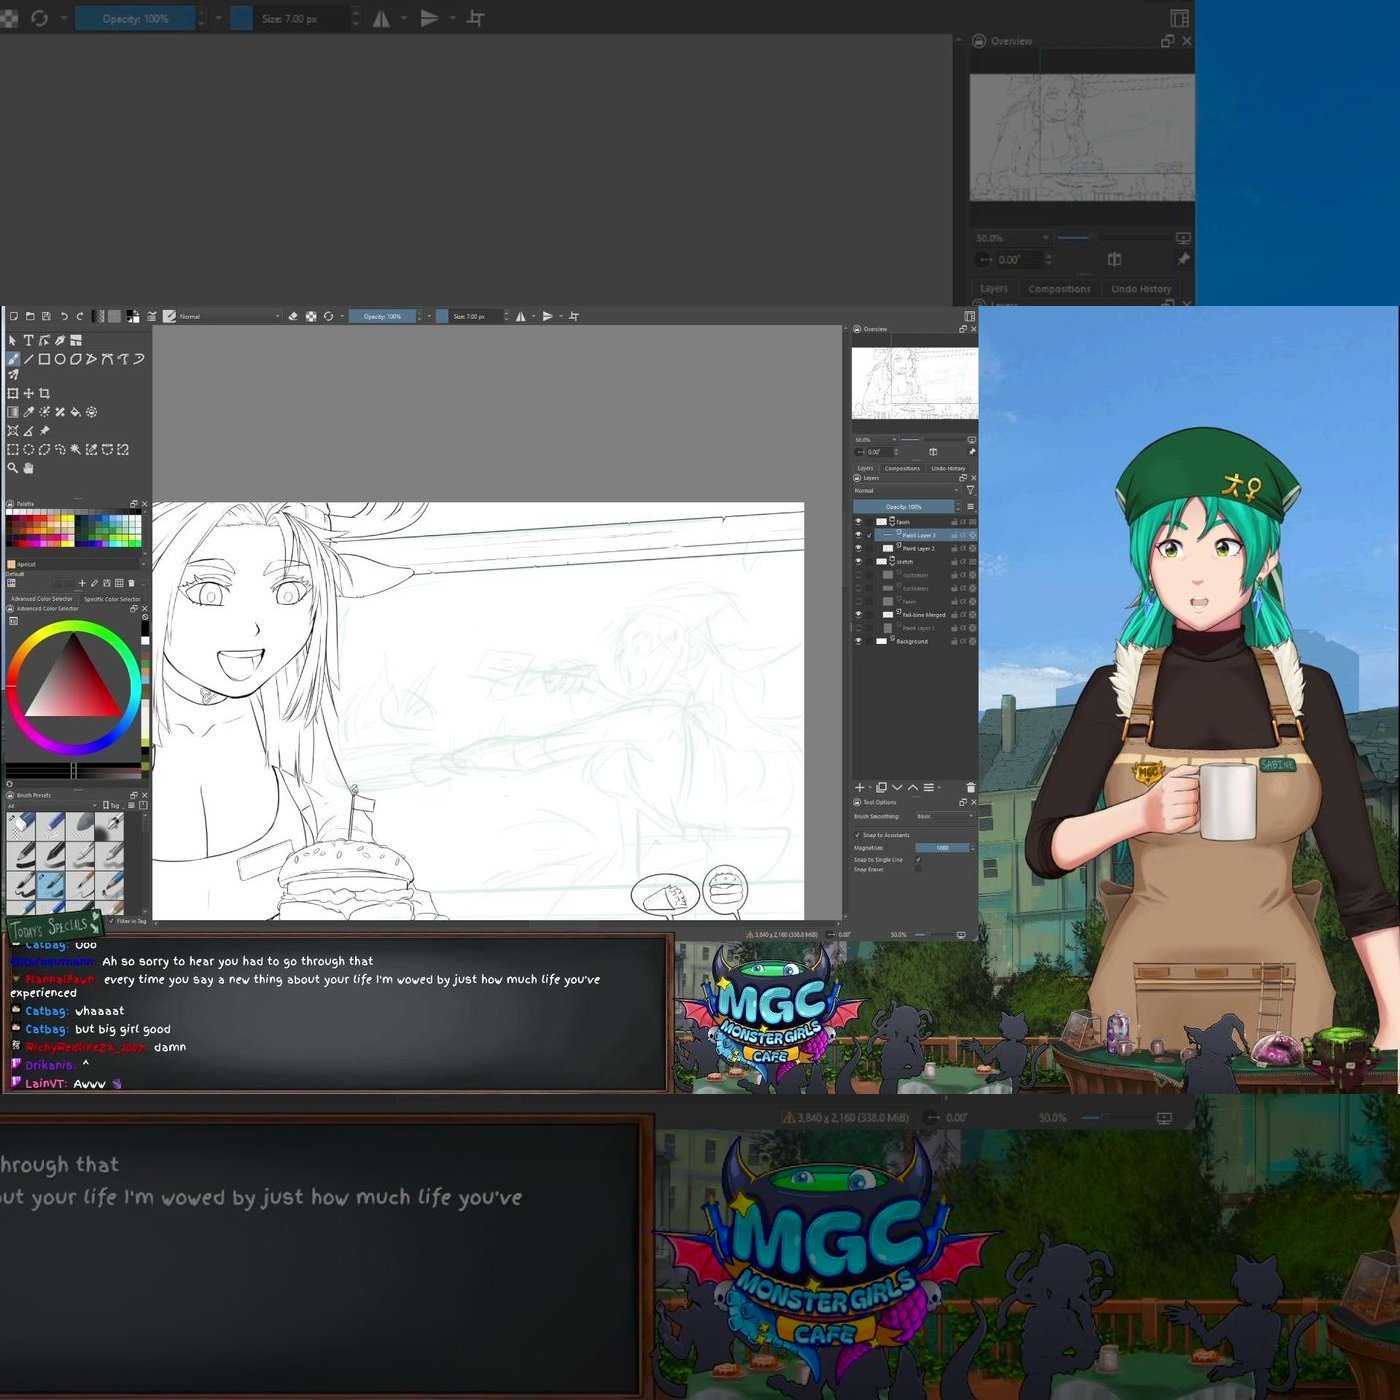Toggle eraser mode in the top toolbar

[293, 316]
